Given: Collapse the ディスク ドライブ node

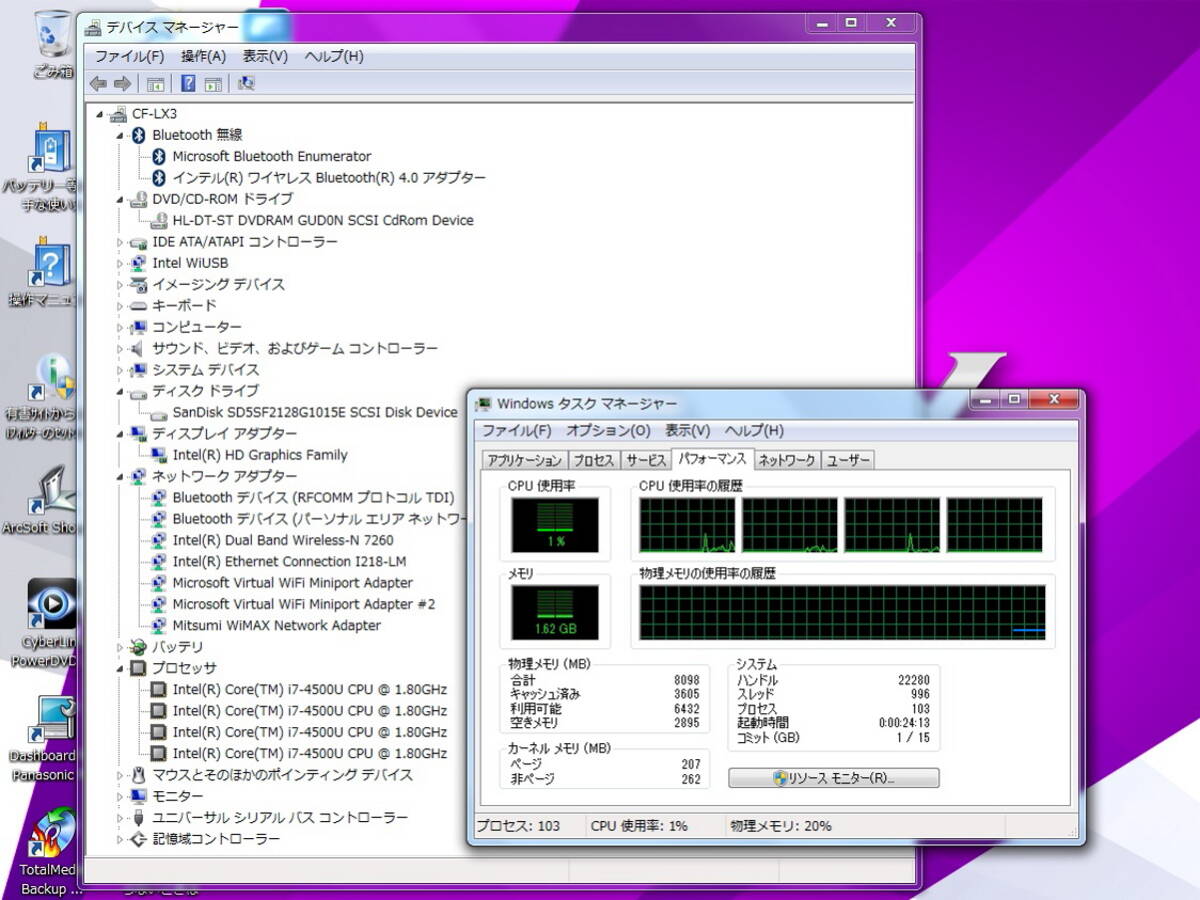Looking at the screenshot, I should pyautogui.click(x=120, y=391).
